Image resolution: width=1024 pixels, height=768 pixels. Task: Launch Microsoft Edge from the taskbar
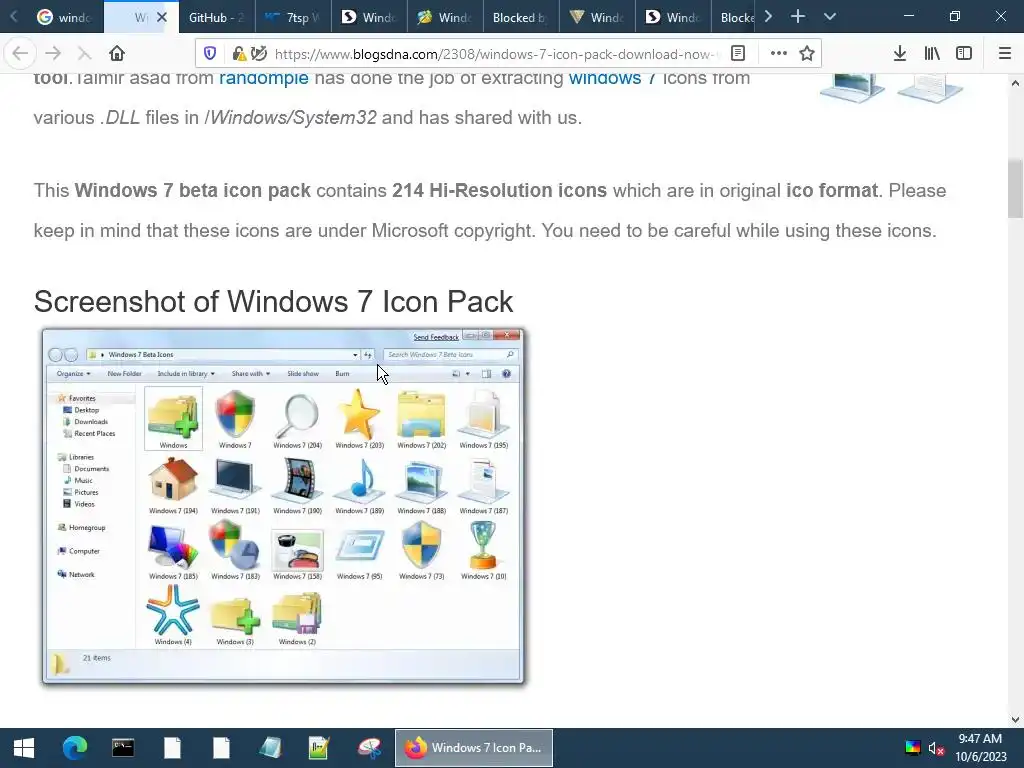click(74, 748)
